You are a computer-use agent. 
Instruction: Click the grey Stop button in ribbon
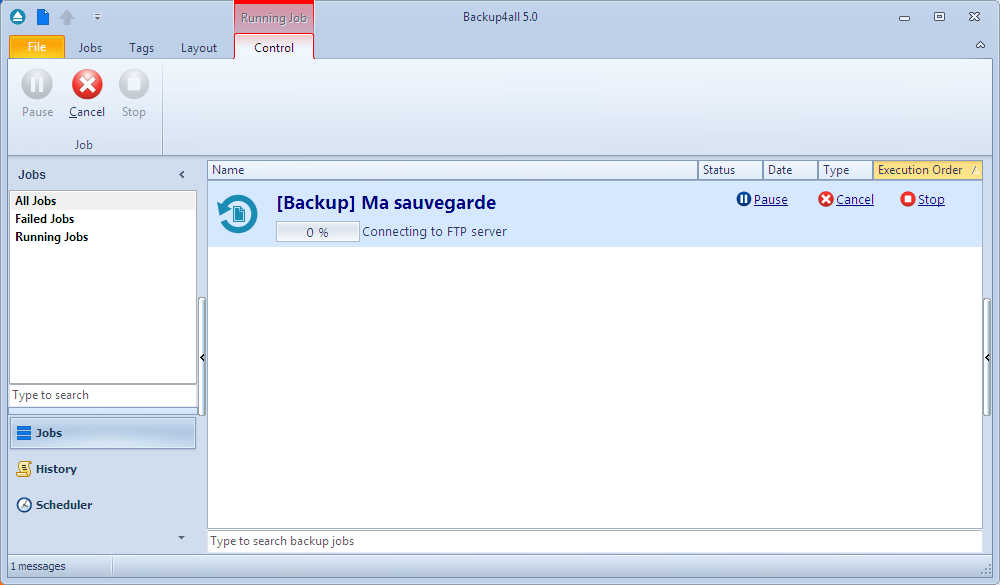click(134, 94)
